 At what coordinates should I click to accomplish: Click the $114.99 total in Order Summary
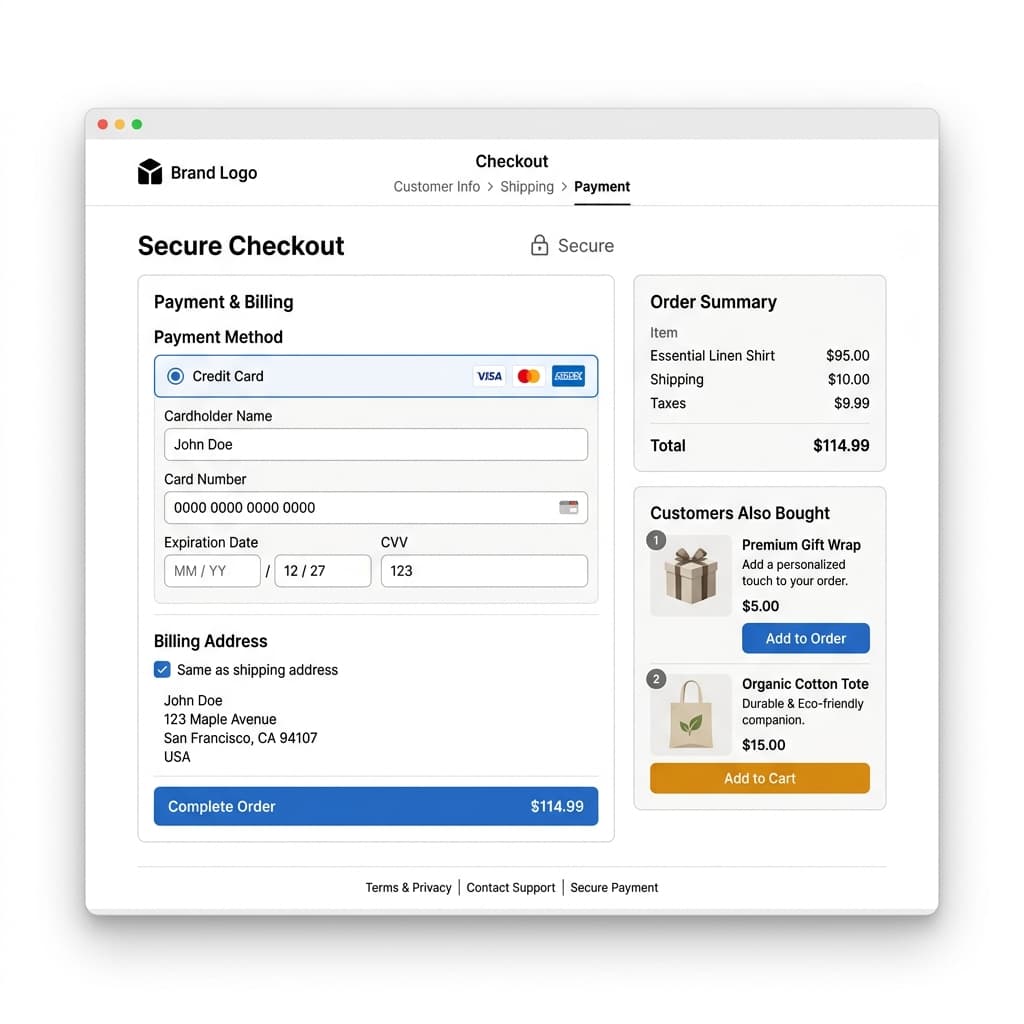[841, 445]
